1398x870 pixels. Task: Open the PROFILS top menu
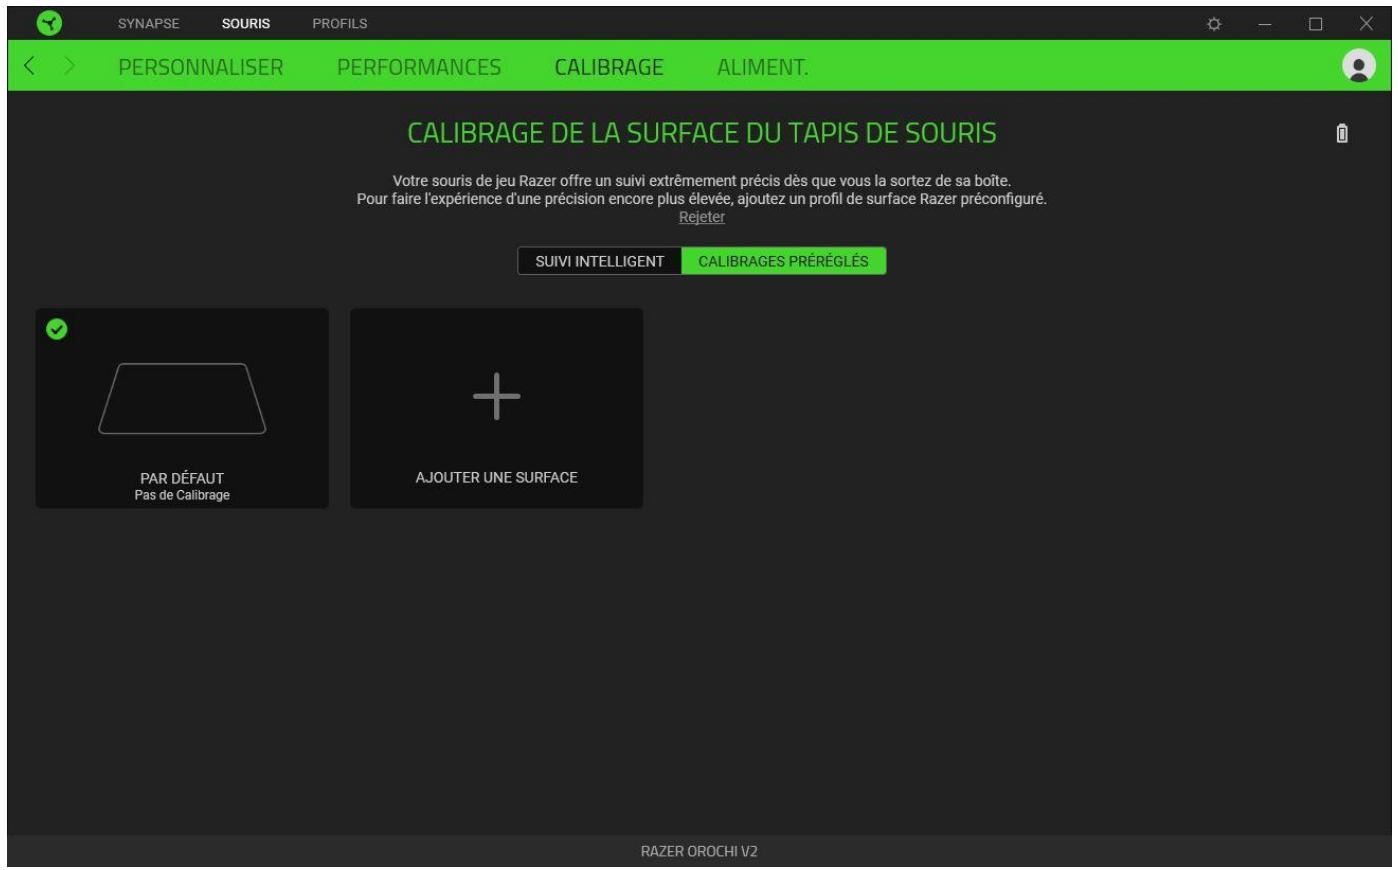(x=340, y=23)
